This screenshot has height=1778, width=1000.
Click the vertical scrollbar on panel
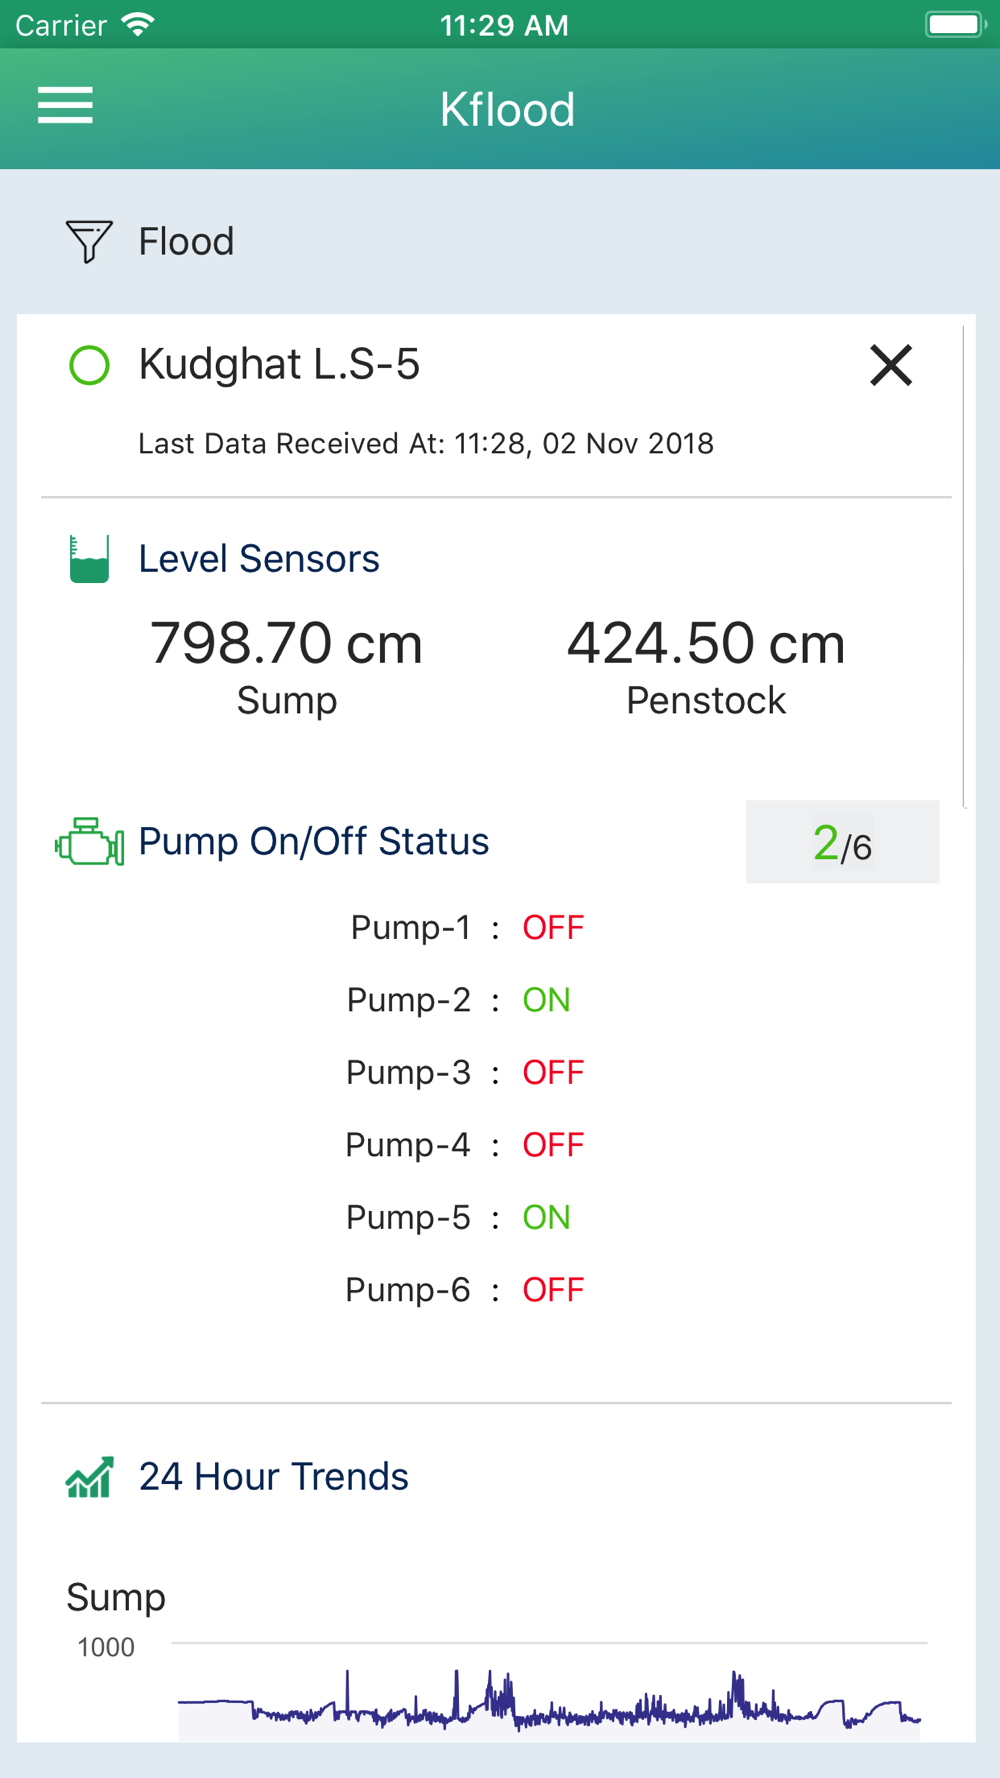[964, 566]
